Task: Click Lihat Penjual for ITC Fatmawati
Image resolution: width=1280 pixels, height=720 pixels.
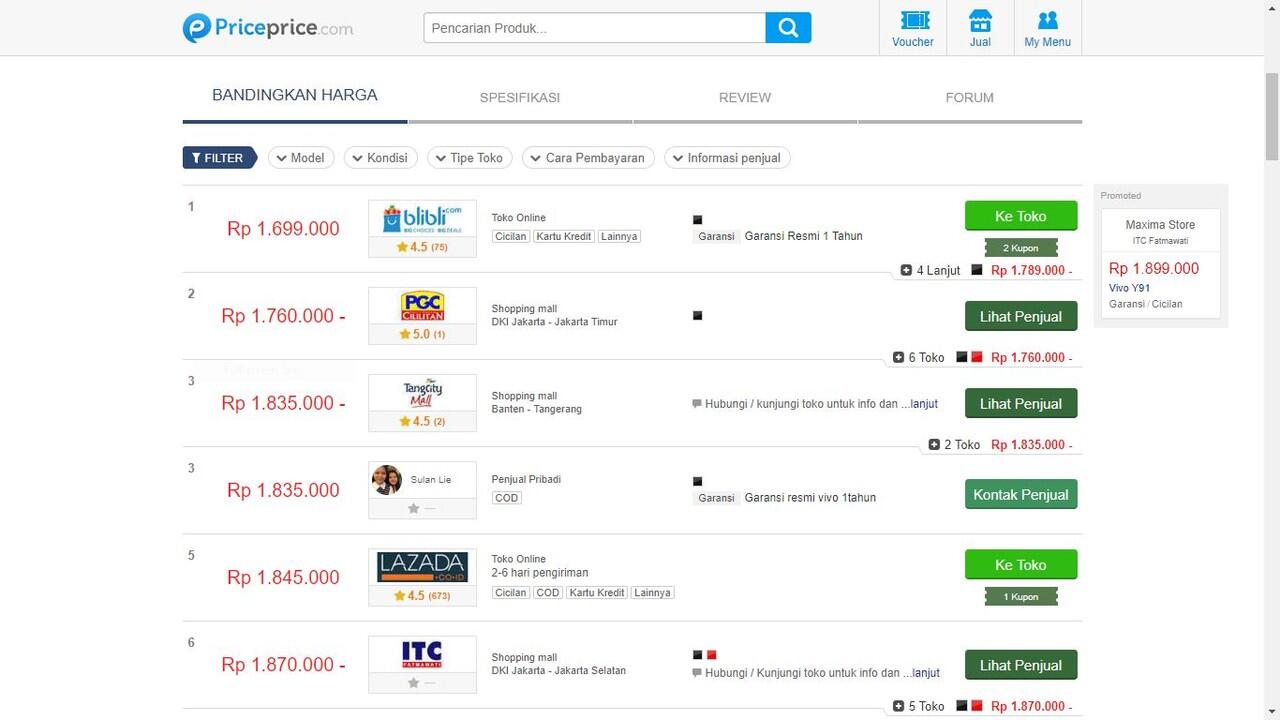Action: pyautogui.click(x=1021, y=665)
